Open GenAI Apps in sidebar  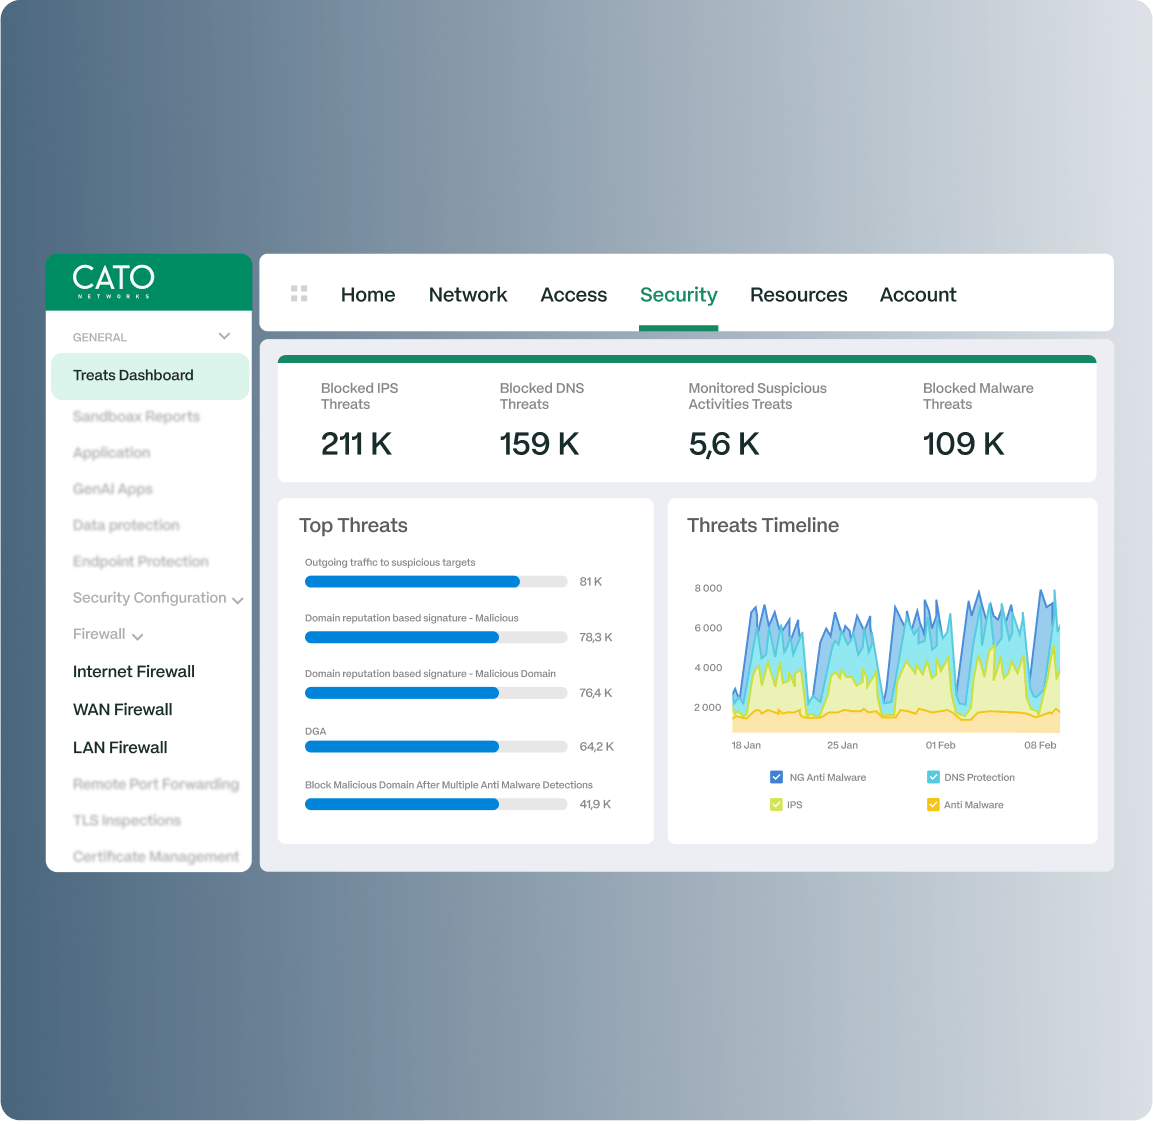(113, 489)
